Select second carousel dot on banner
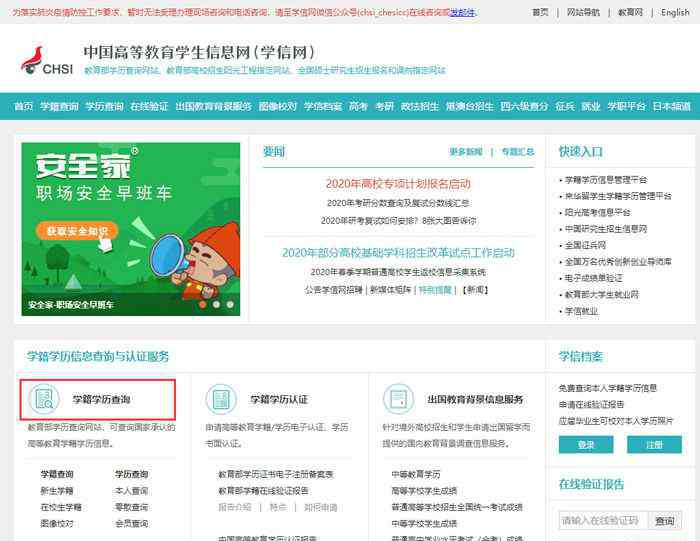 point(216,304)
